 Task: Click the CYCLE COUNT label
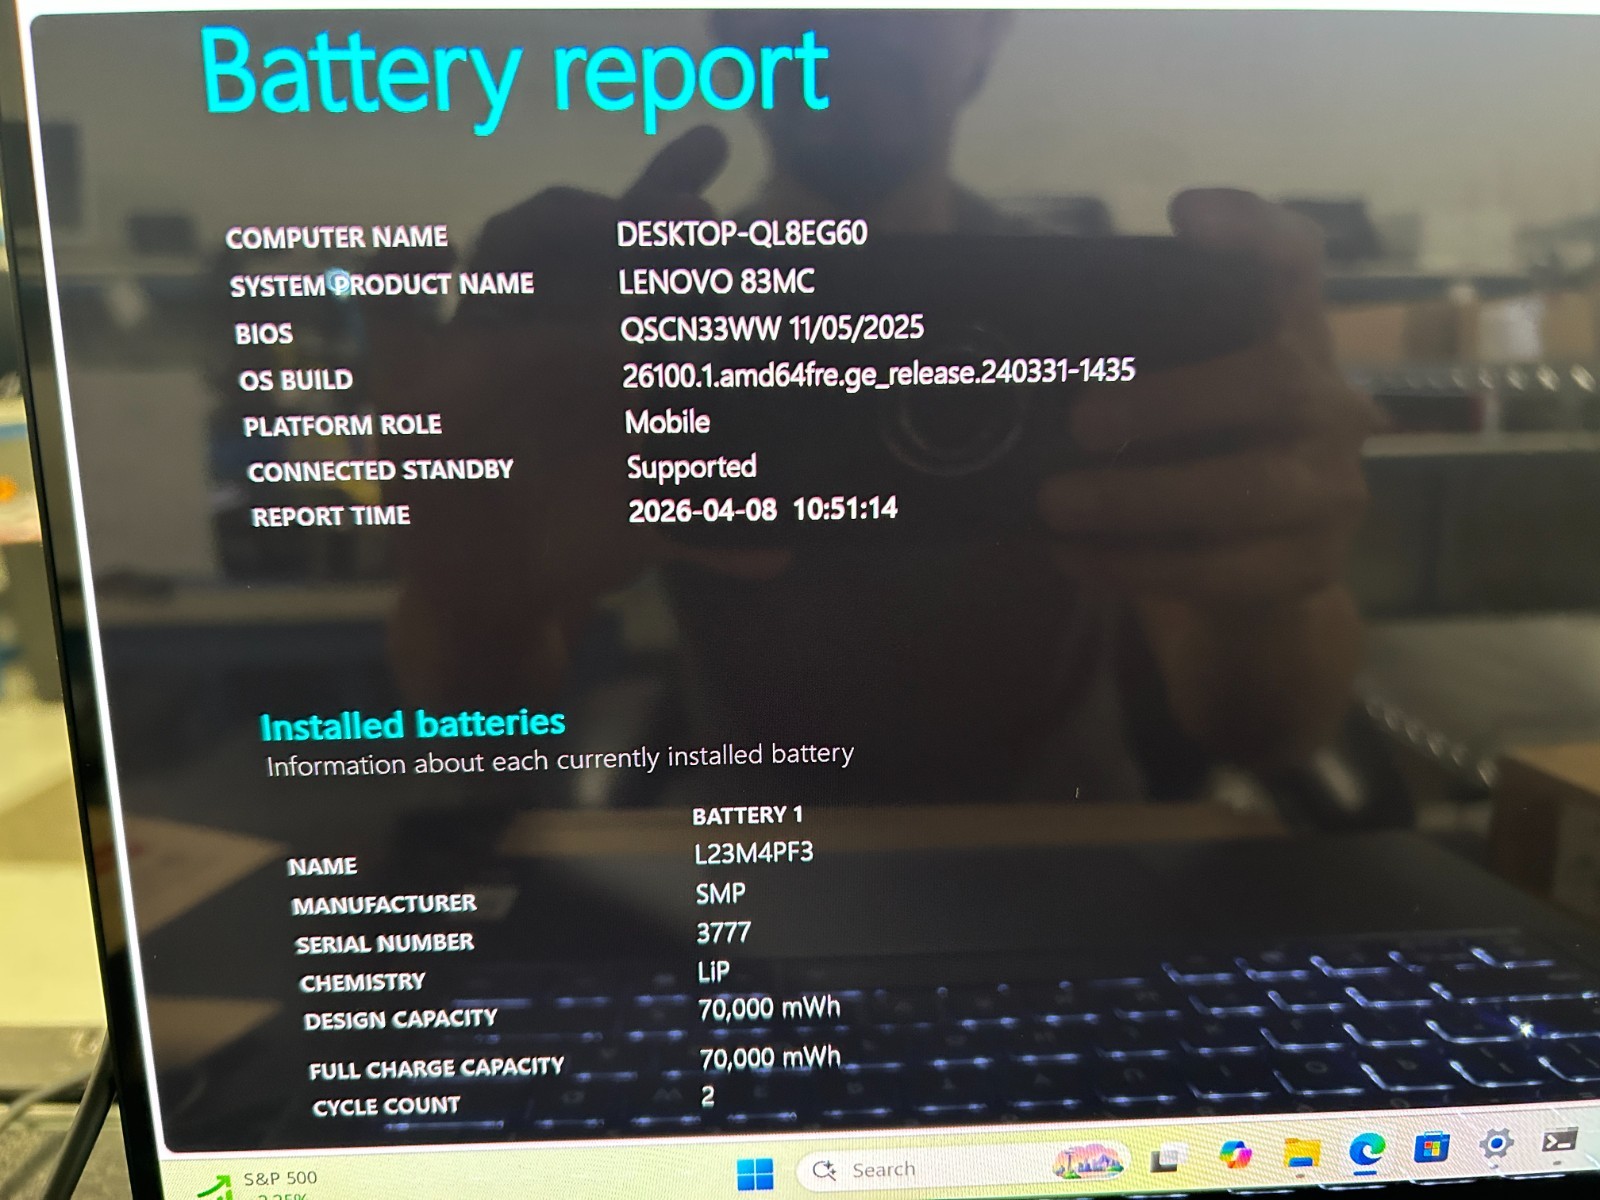coord(386,1106)
